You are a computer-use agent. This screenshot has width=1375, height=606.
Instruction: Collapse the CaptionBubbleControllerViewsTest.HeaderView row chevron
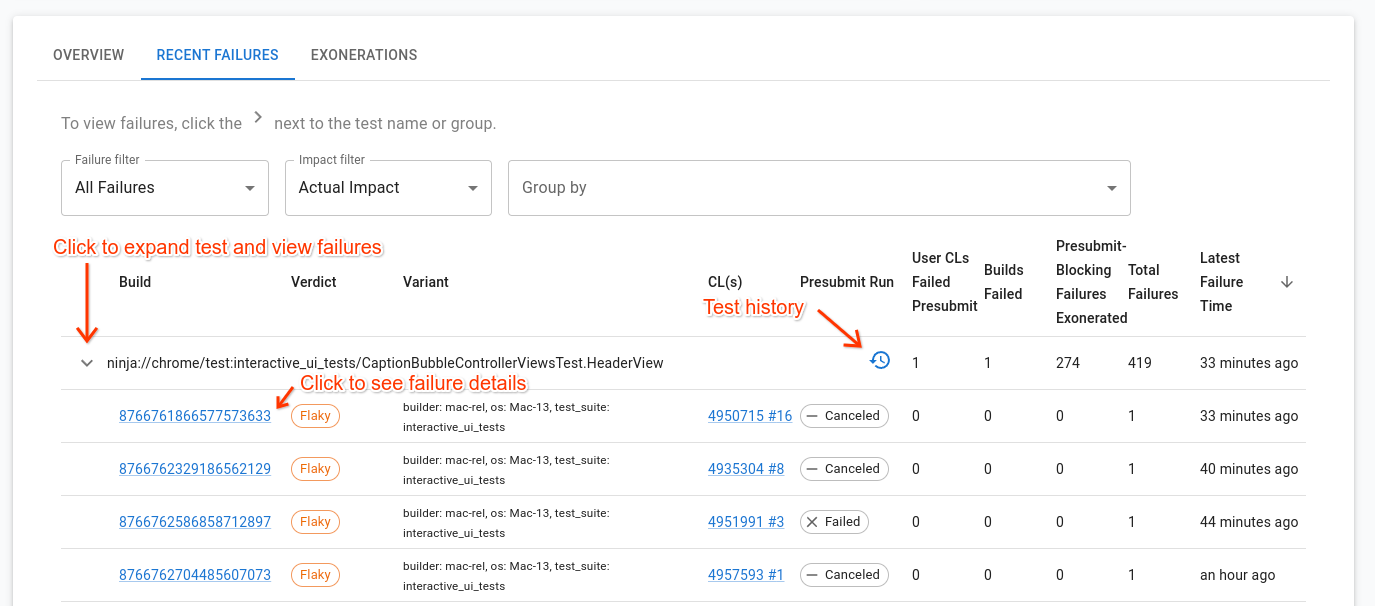pyautogui.click(x=87, y=363)
